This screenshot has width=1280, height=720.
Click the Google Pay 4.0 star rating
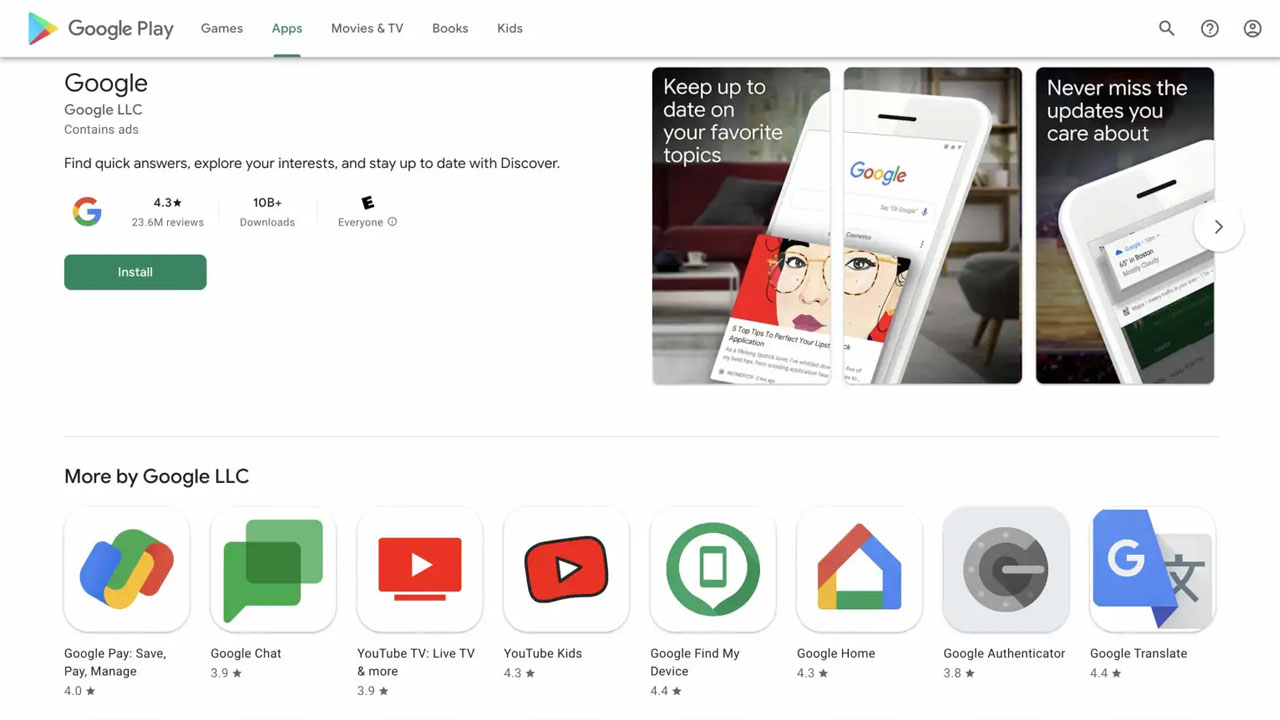(80, 691)
